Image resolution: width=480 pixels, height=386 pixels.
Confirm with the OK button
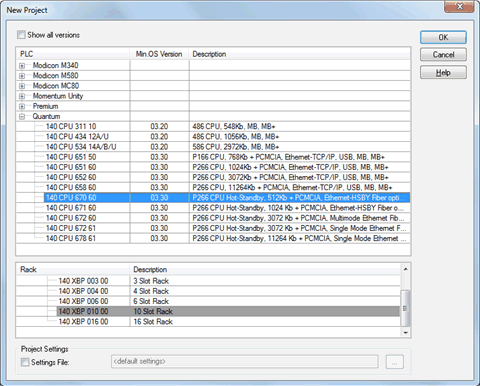point(443,37)
